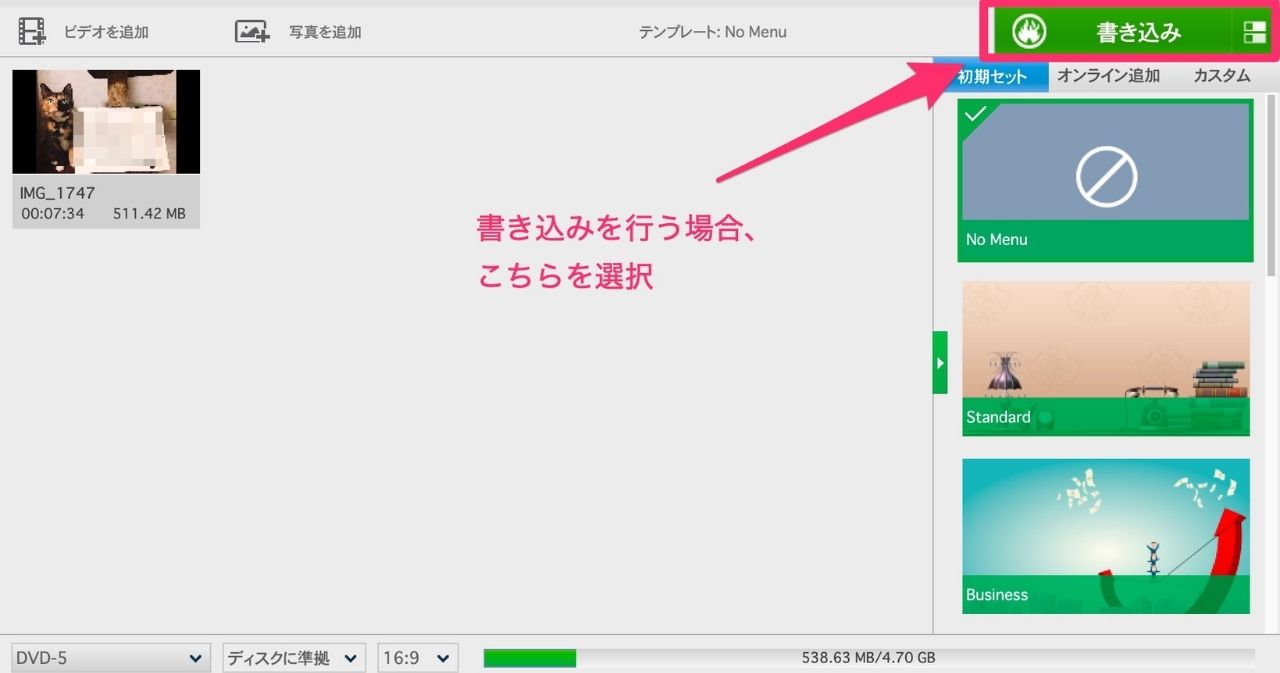
Task: Open the ディスクに準拠 quality dropdown
Action: point(294,657)
